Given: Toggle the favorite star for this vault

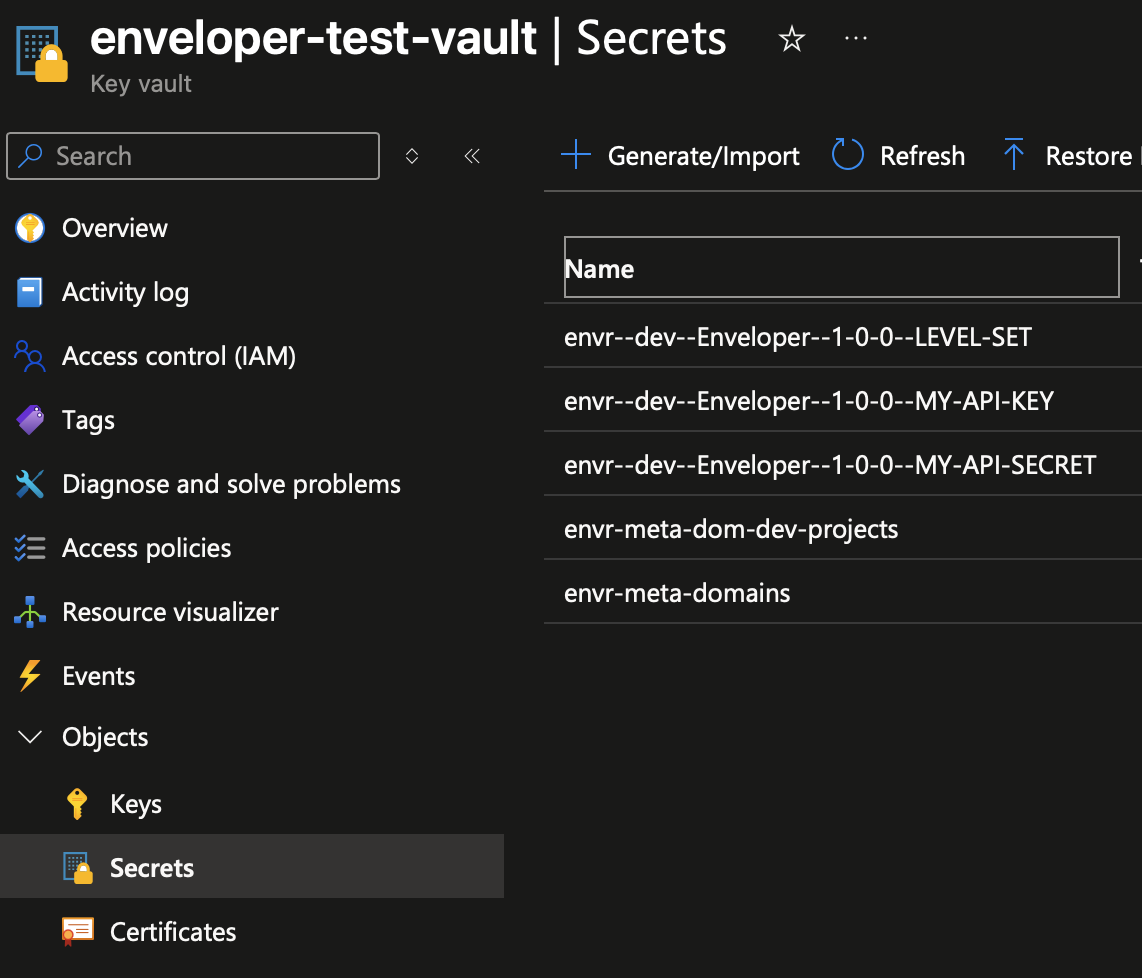Looking at the screenshot, I should pyautogui.click(x=791, y=38).
